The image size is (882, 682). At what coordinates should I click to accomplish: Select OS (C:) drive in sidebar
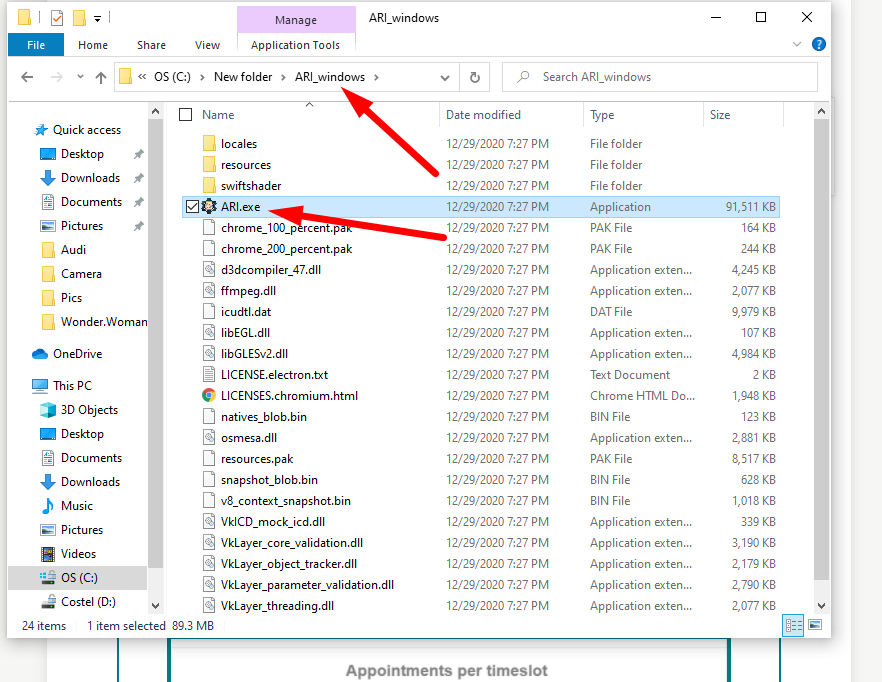tap(79, 578)
